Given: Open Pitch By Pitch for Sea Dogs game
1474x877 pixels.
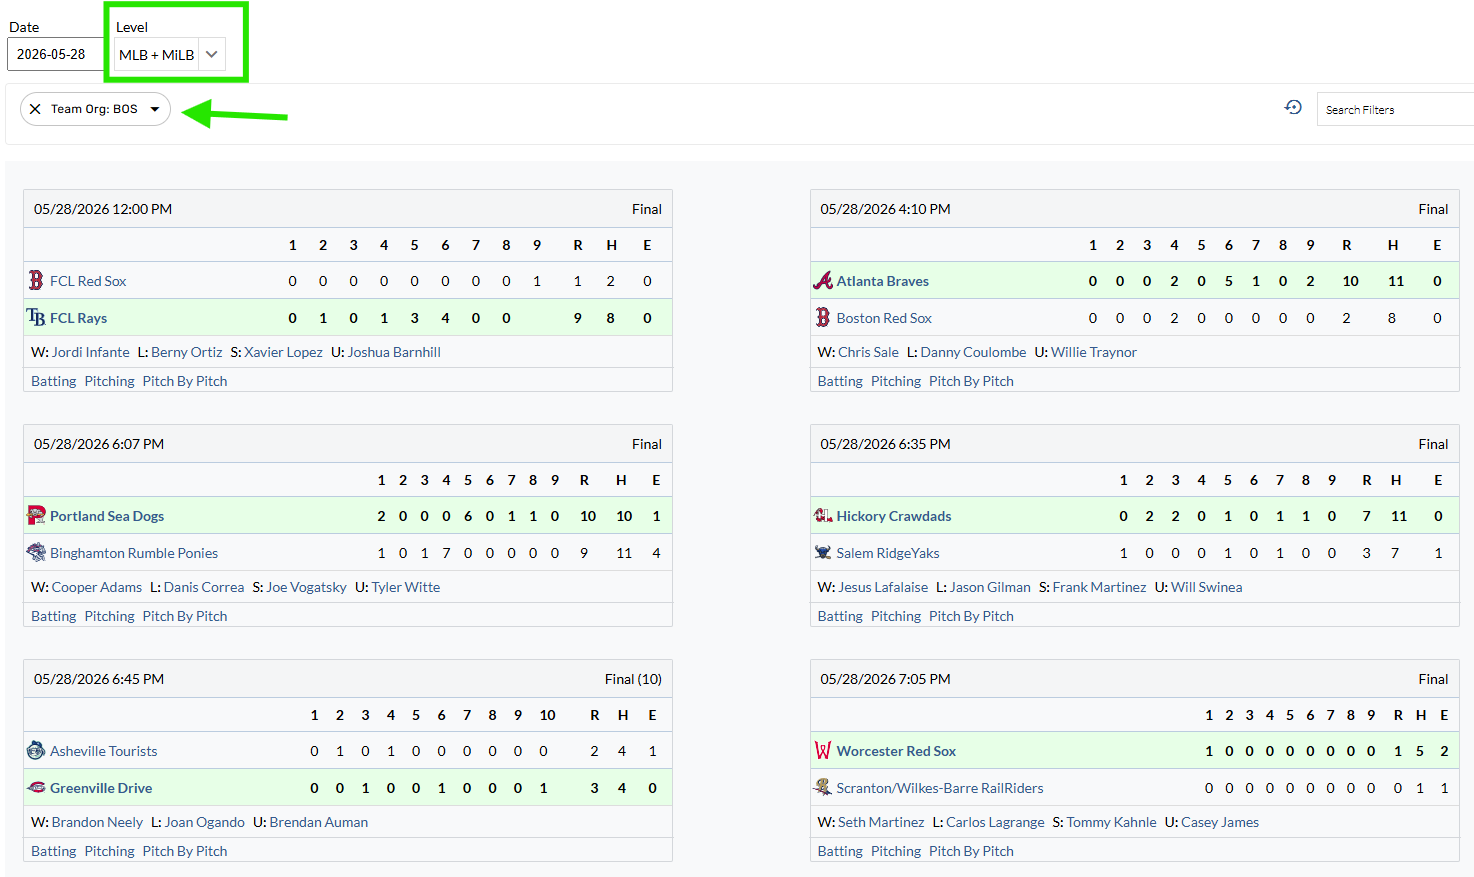Looking at the screenshot, I should point(185,616).
